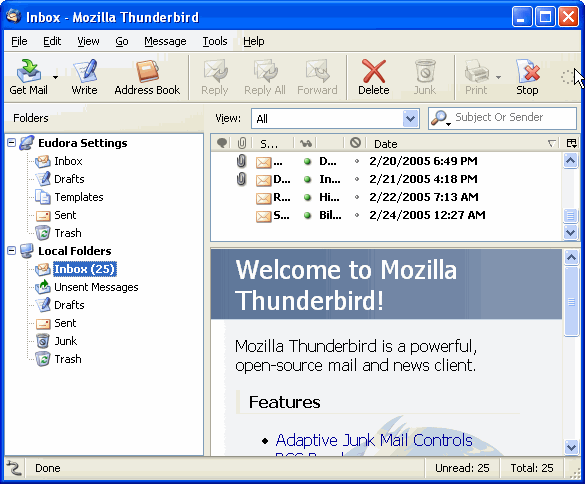585x484 pixels.
Task: Toggle junk status of 2/20/2005 message
Action: [357, 161]
